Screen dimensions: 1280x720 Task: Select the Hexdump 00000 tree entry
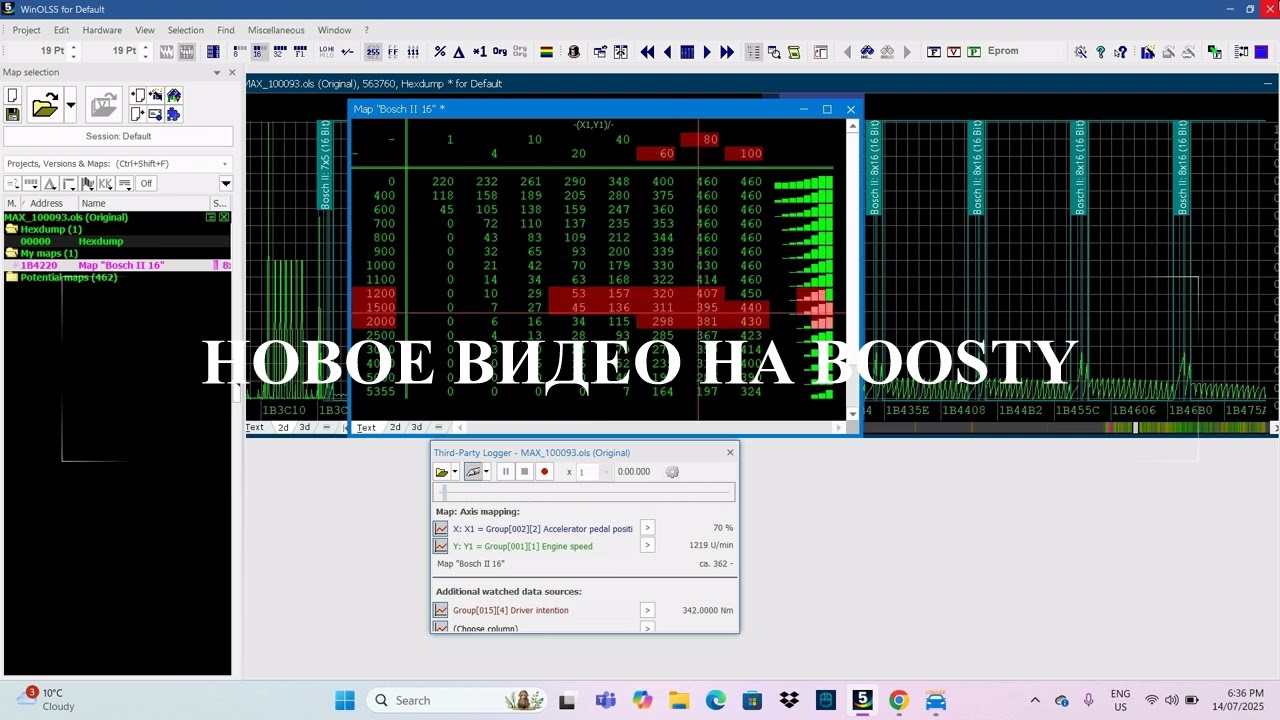(118, 241)
